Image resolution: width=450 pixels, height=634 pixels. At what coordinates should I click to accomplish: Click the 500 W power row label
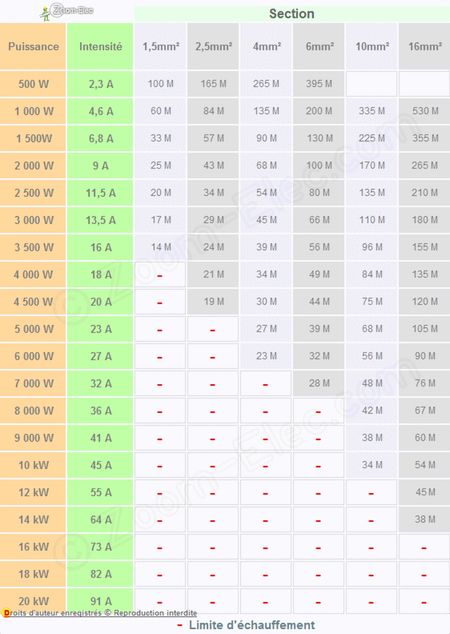(x=33, y=84)
